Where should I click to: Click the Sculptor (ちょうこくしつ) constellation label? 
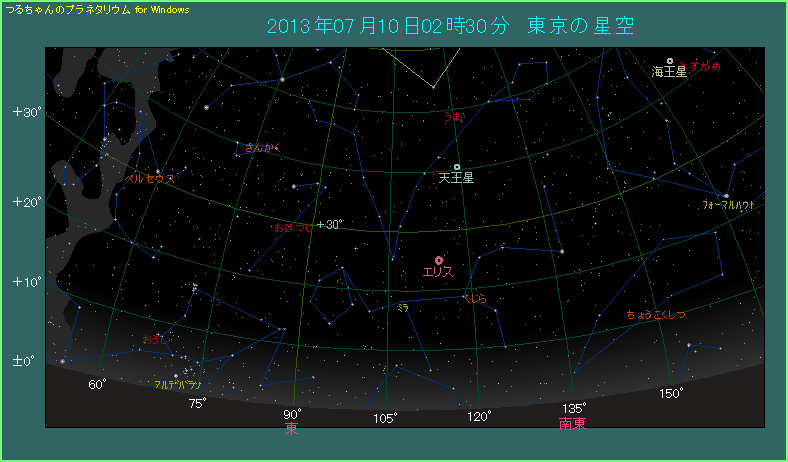coord(656,314)
